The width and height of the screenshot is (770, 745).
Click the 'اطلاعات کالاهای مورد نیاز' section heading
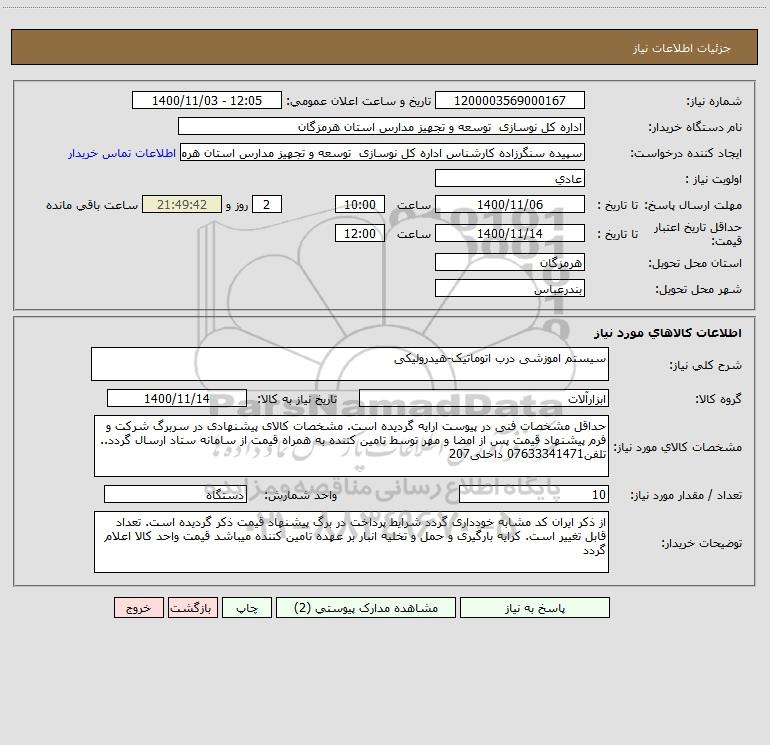tap(668, 333)
